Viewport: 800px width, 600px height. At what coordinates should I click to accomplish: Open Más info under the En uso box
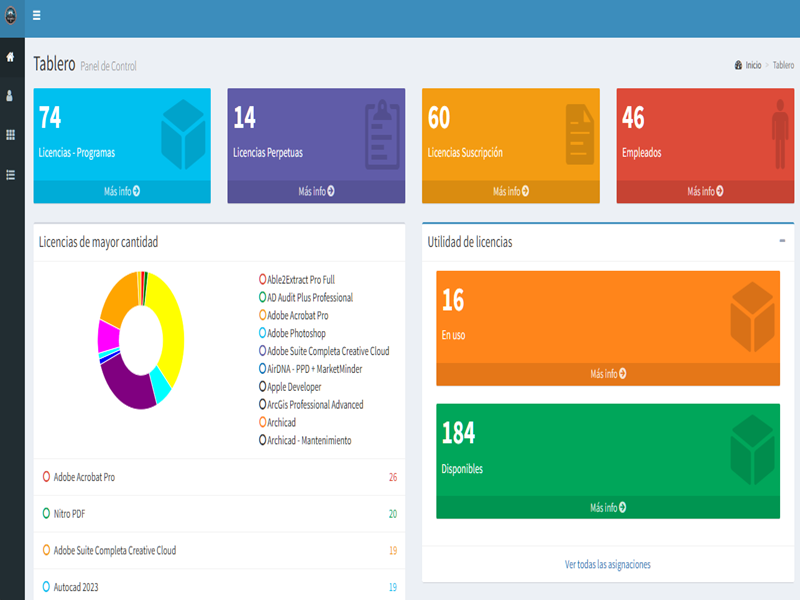coord(608,374)
